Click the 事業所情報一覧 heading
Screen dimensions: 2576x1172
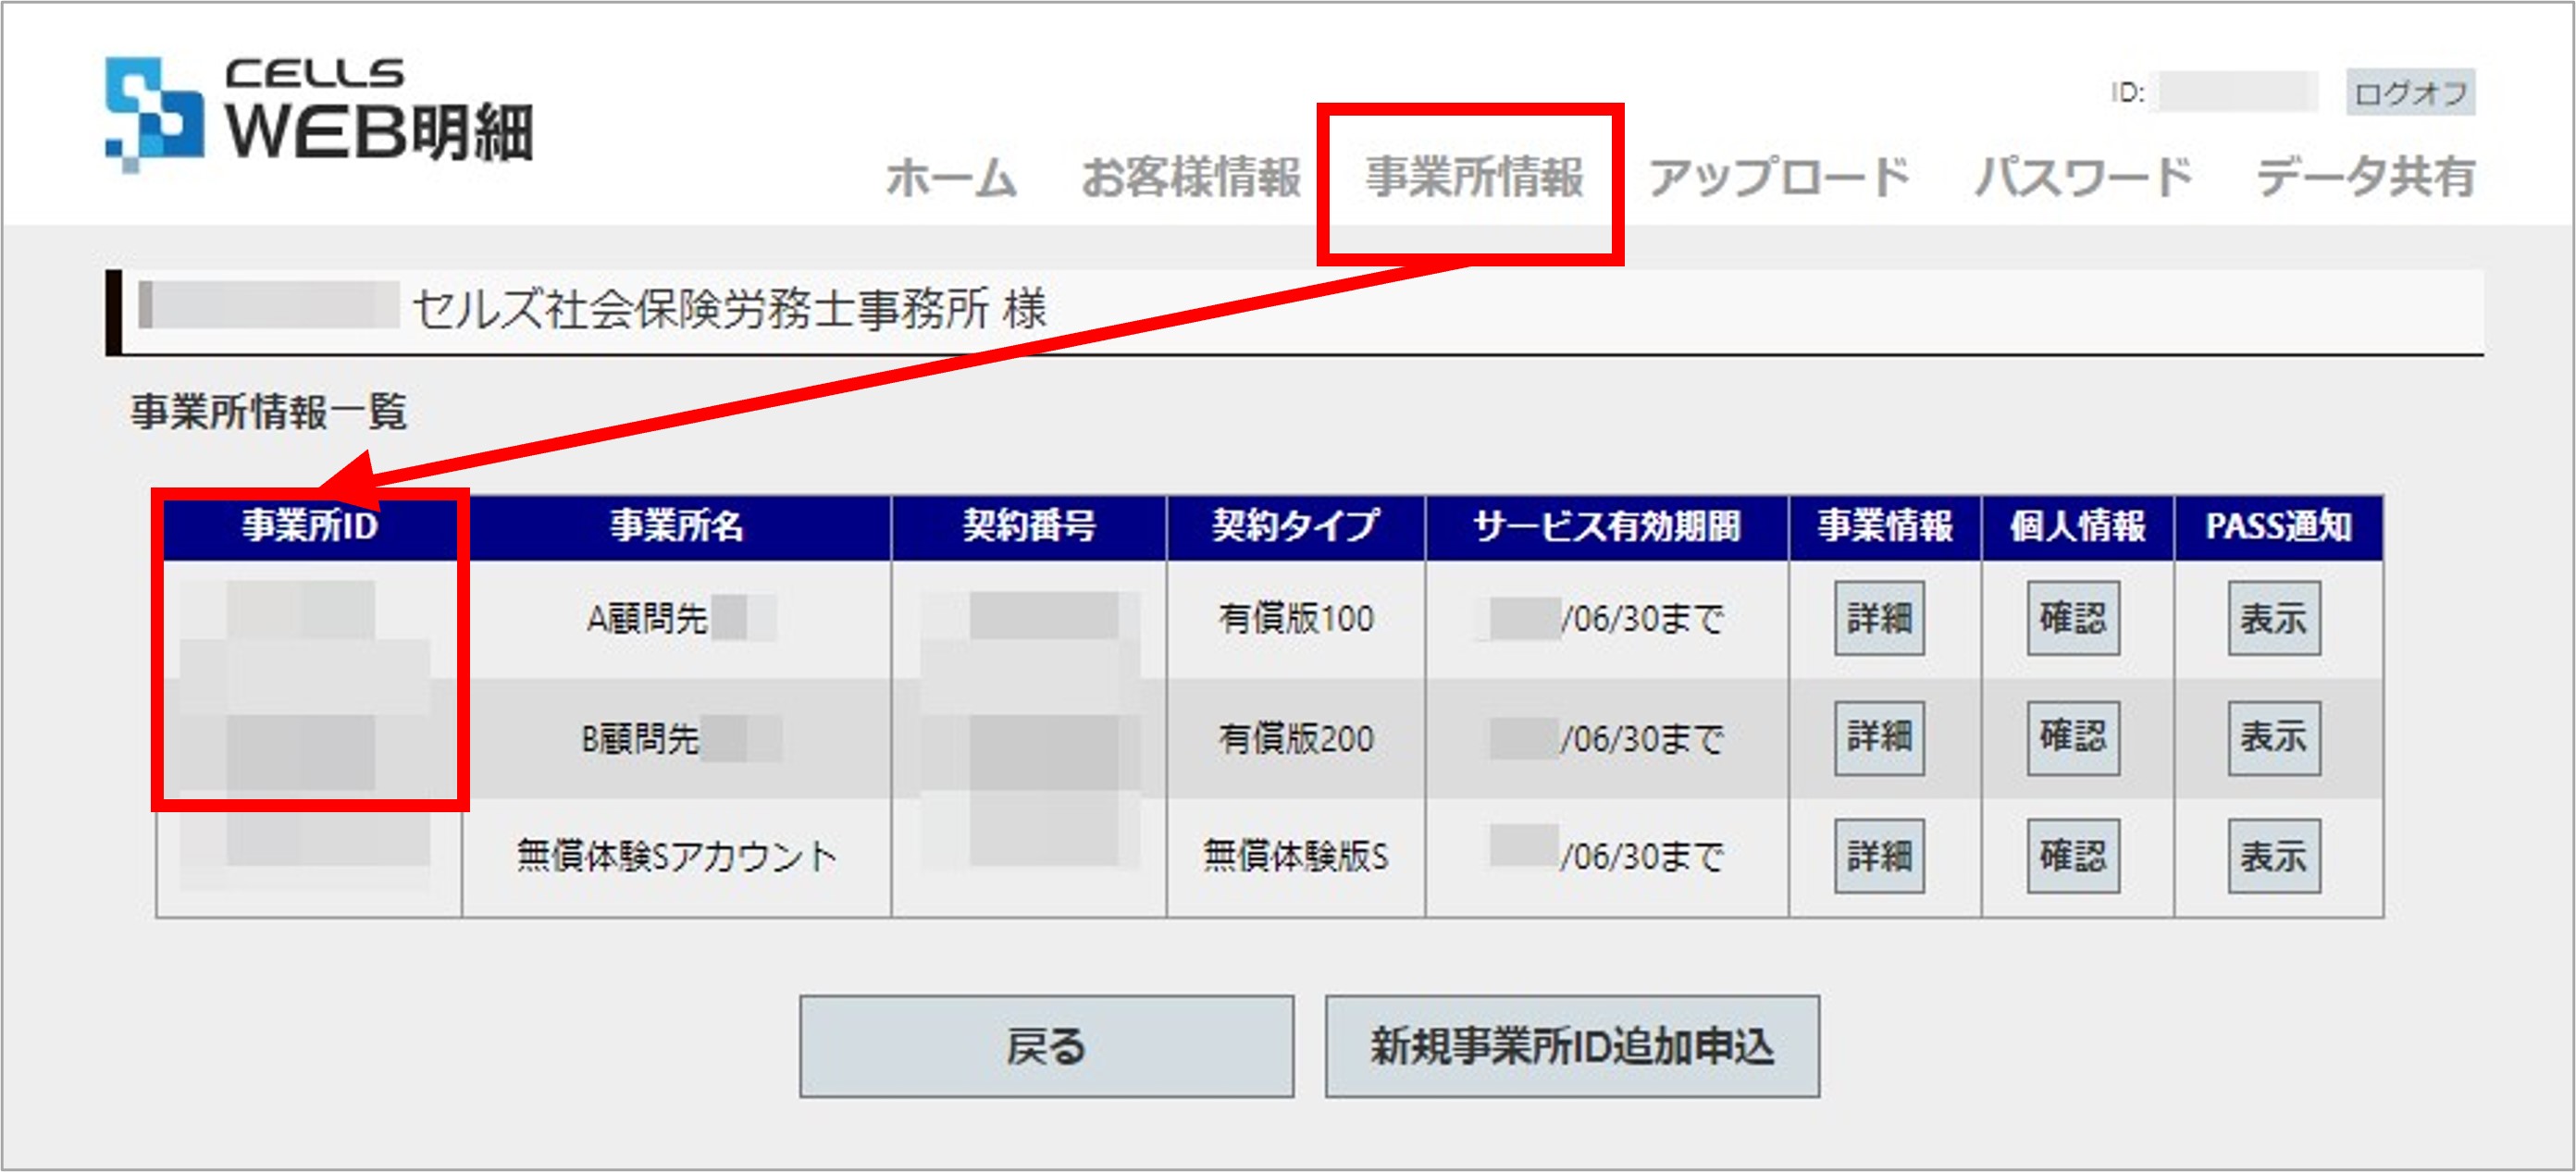pos(268,411)
